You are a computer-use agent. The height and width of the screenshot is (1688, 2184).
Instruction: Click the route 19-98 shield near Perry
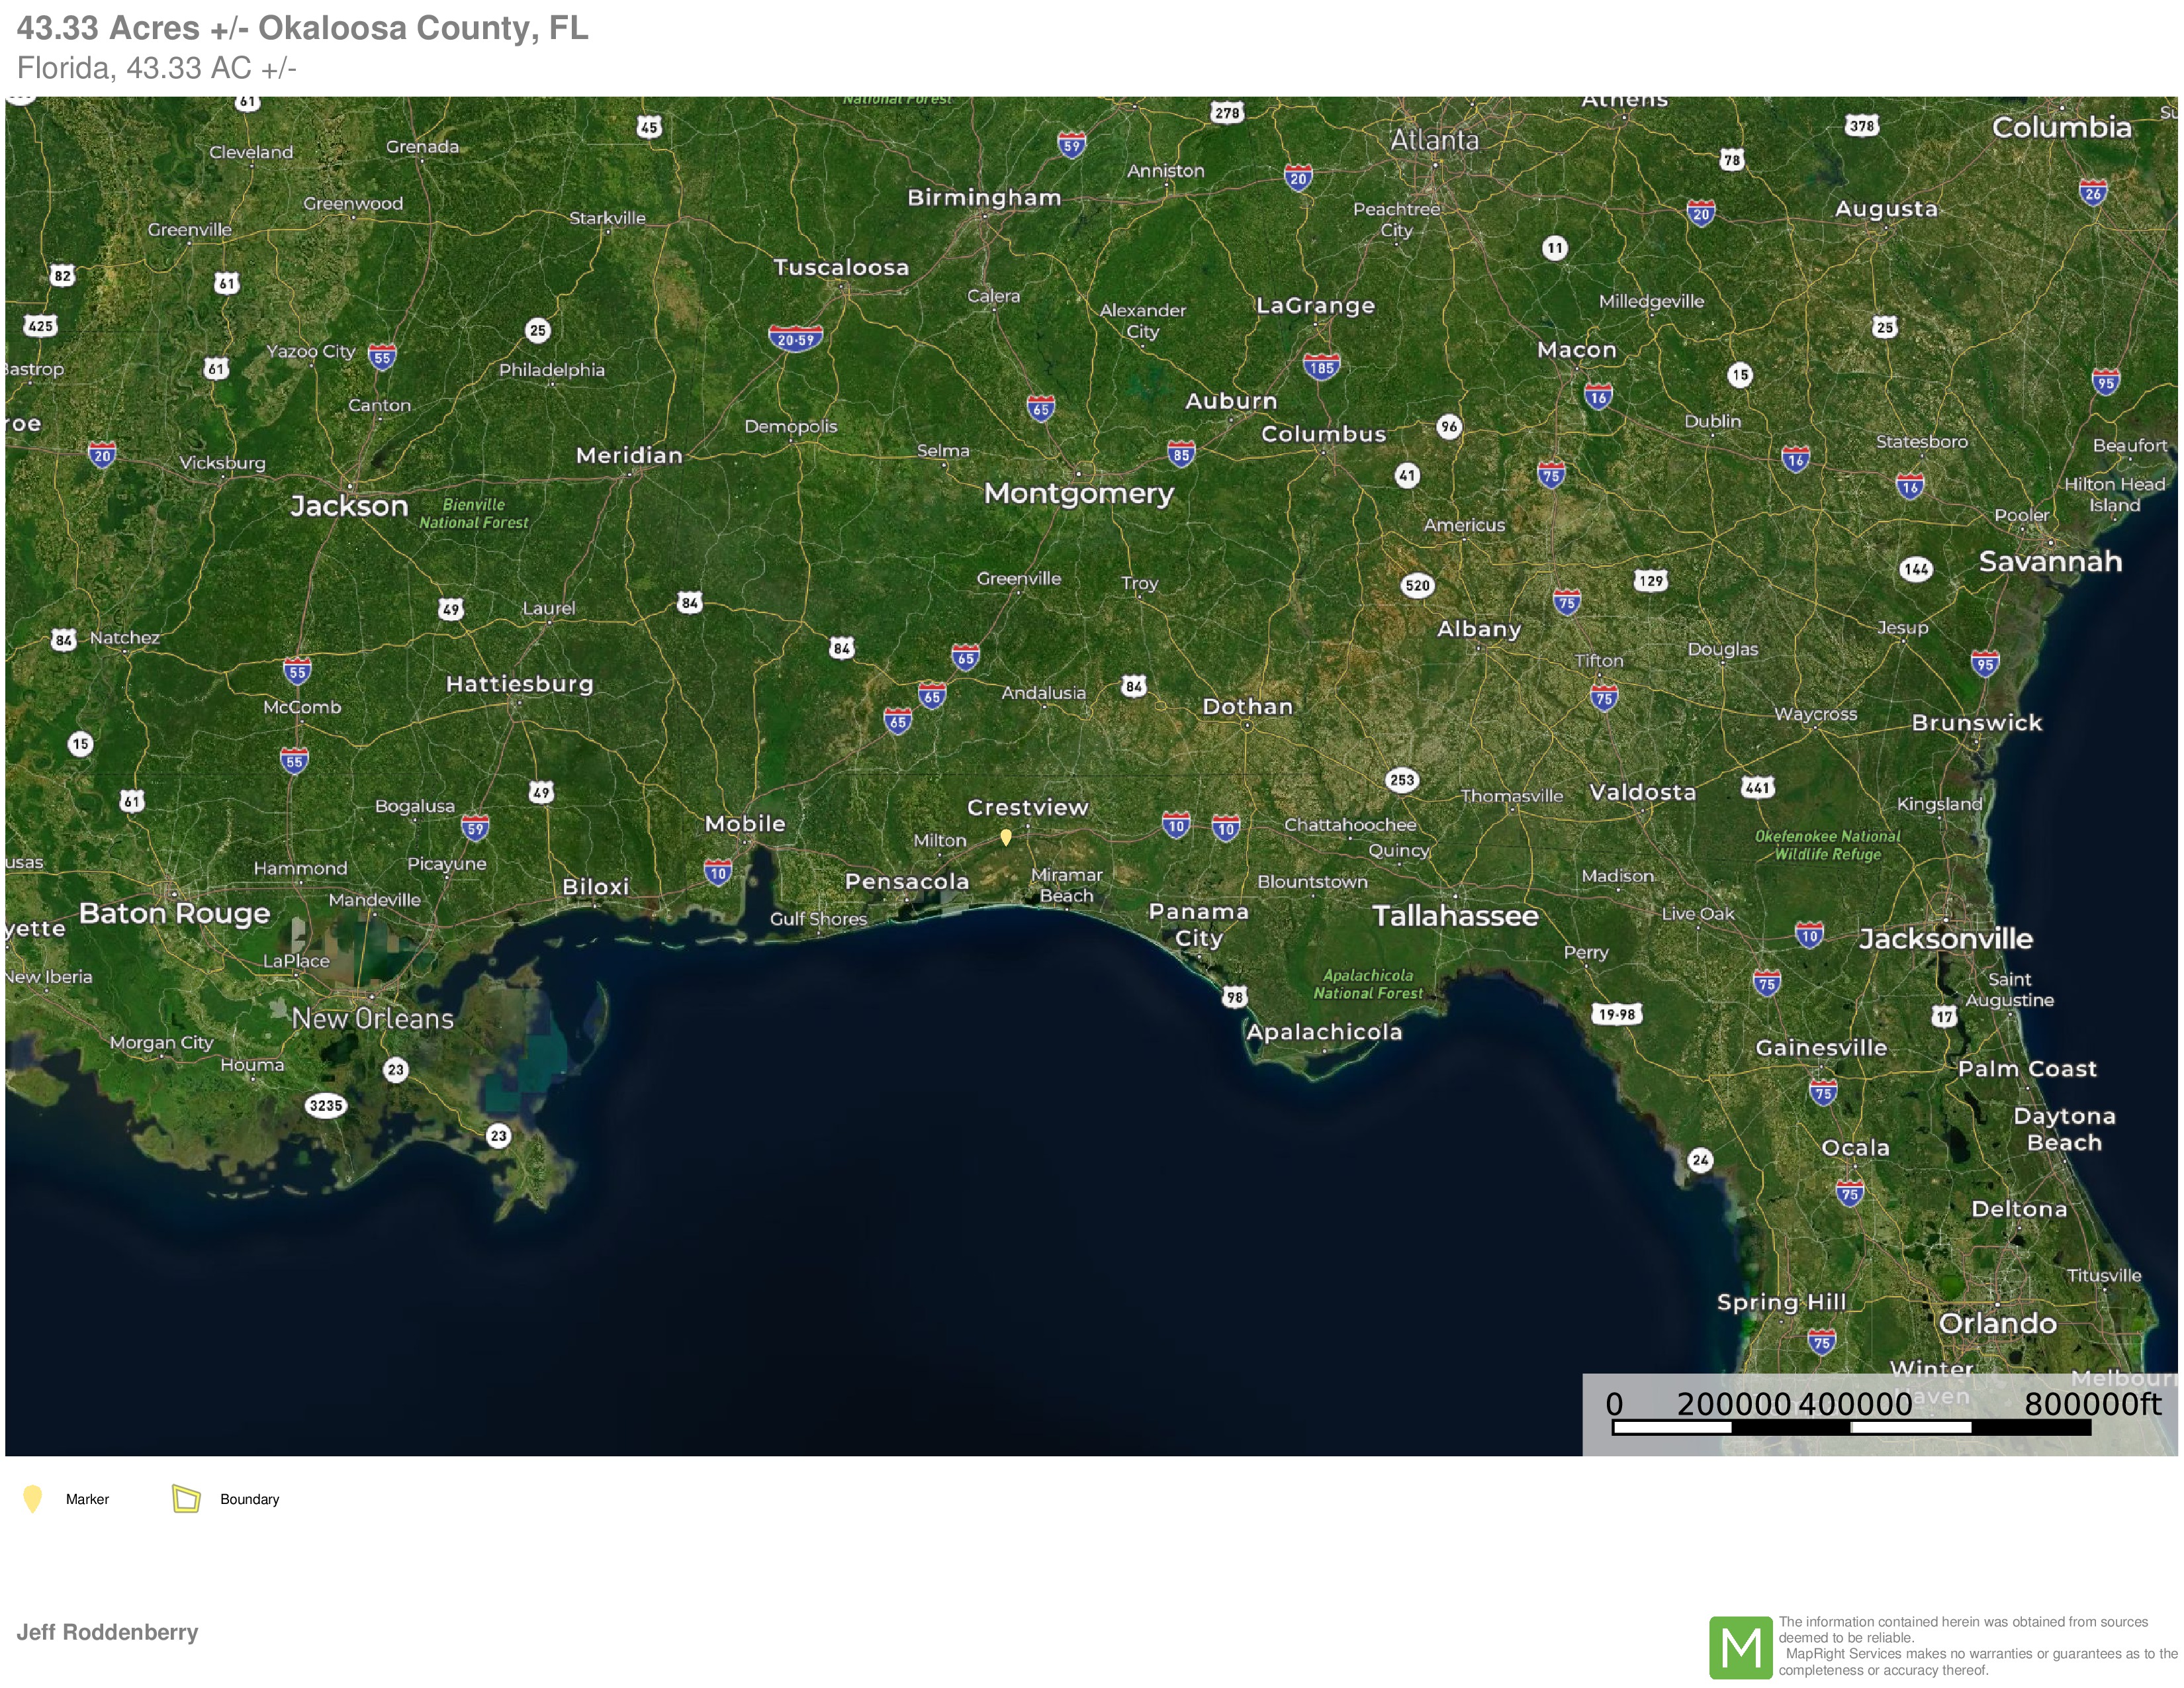(1616, 1014)
